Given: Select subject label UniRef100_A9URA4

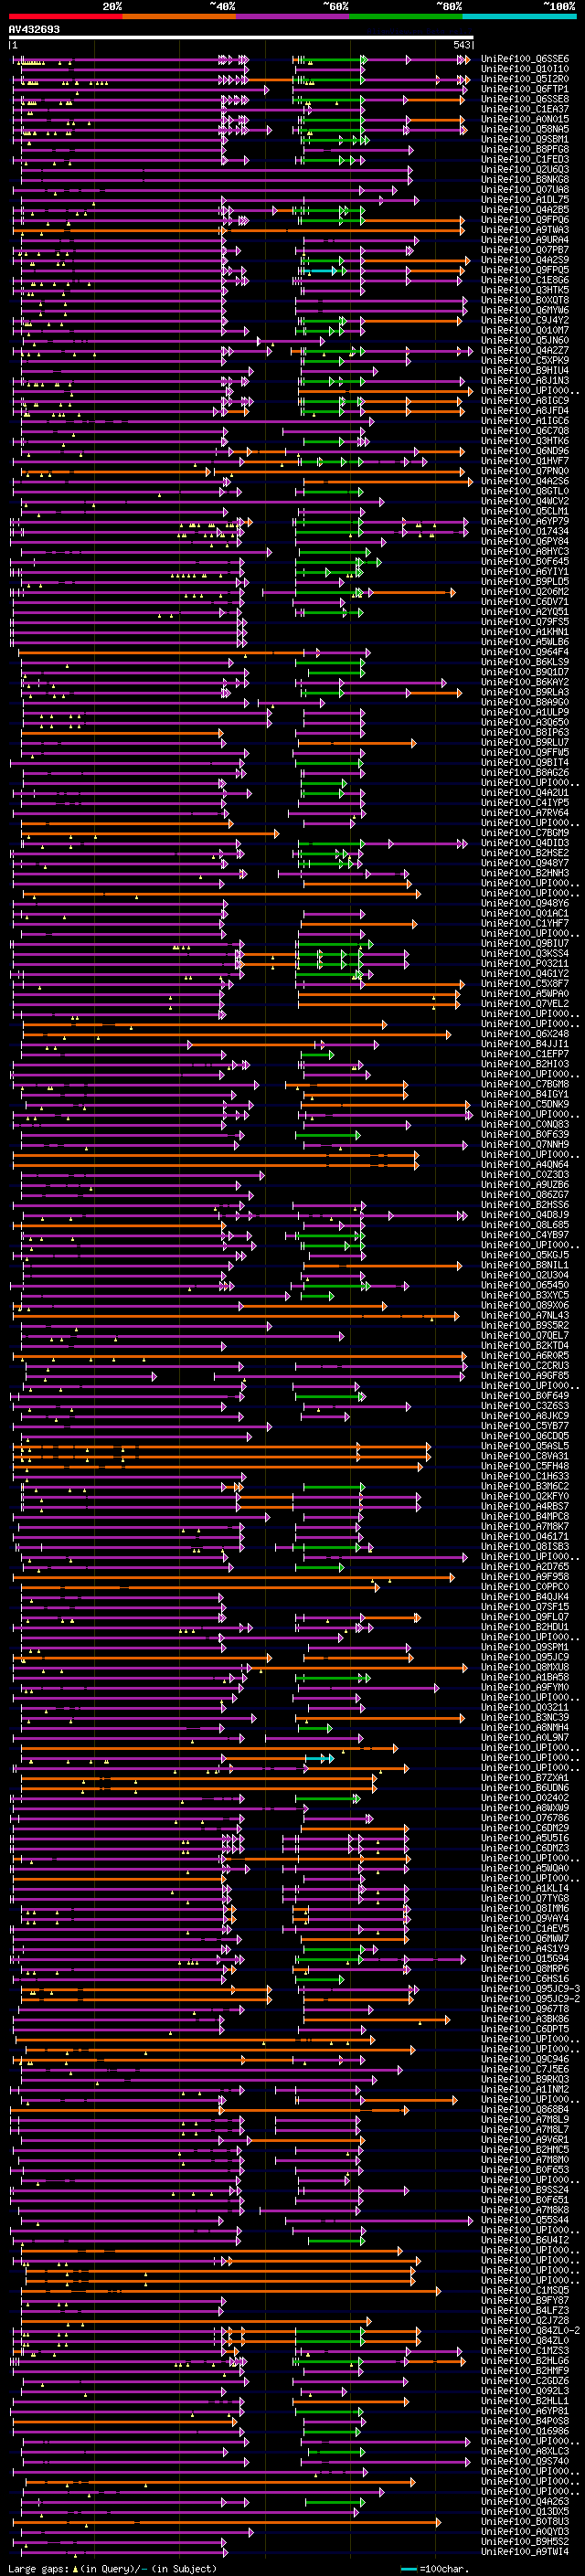Looking at the screenshot, I should coord(525,240).
